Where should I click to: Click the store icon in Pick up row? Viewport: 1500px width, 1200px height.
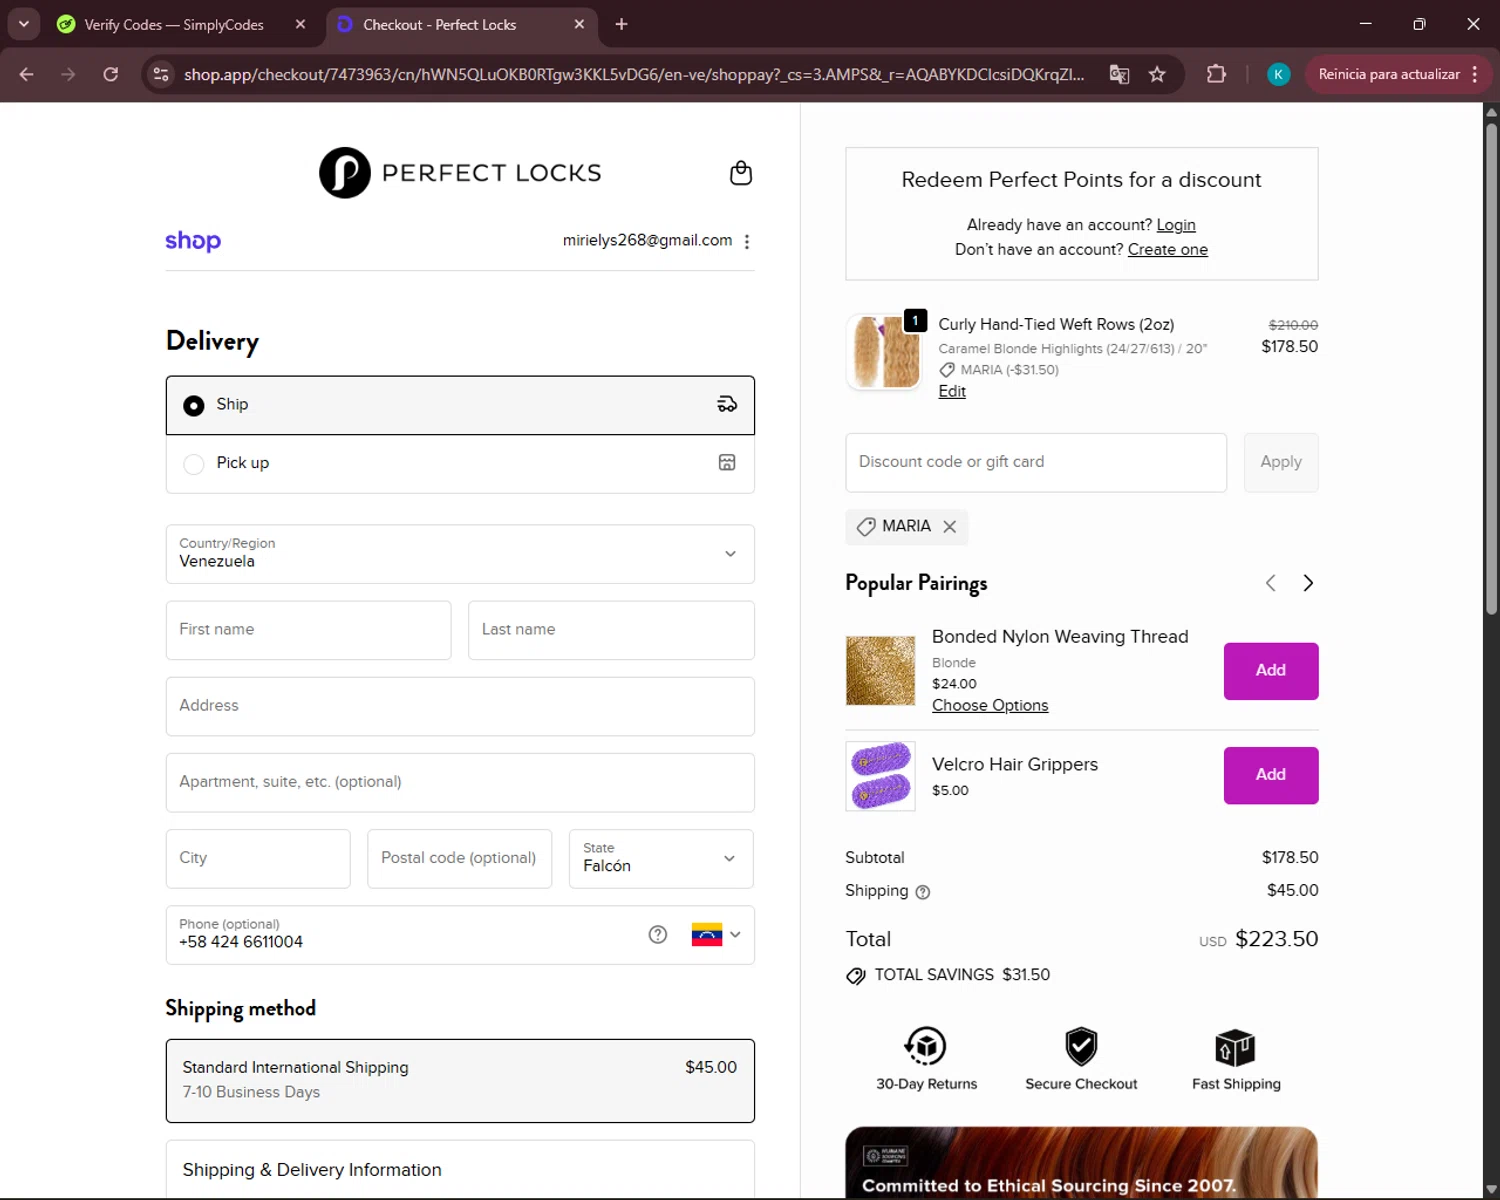click(727, 462)
